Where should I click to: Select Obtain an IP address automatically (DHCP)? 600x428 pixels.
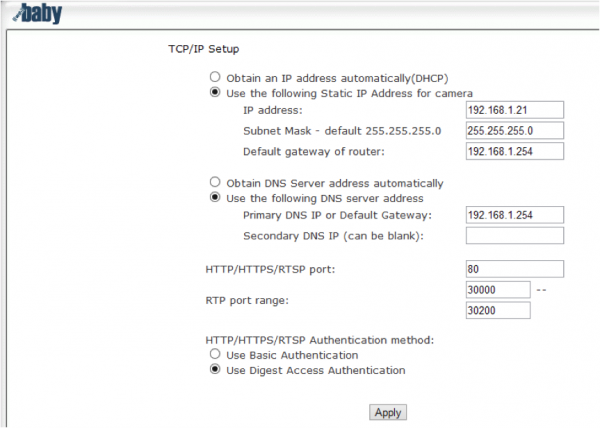[215, 77]
